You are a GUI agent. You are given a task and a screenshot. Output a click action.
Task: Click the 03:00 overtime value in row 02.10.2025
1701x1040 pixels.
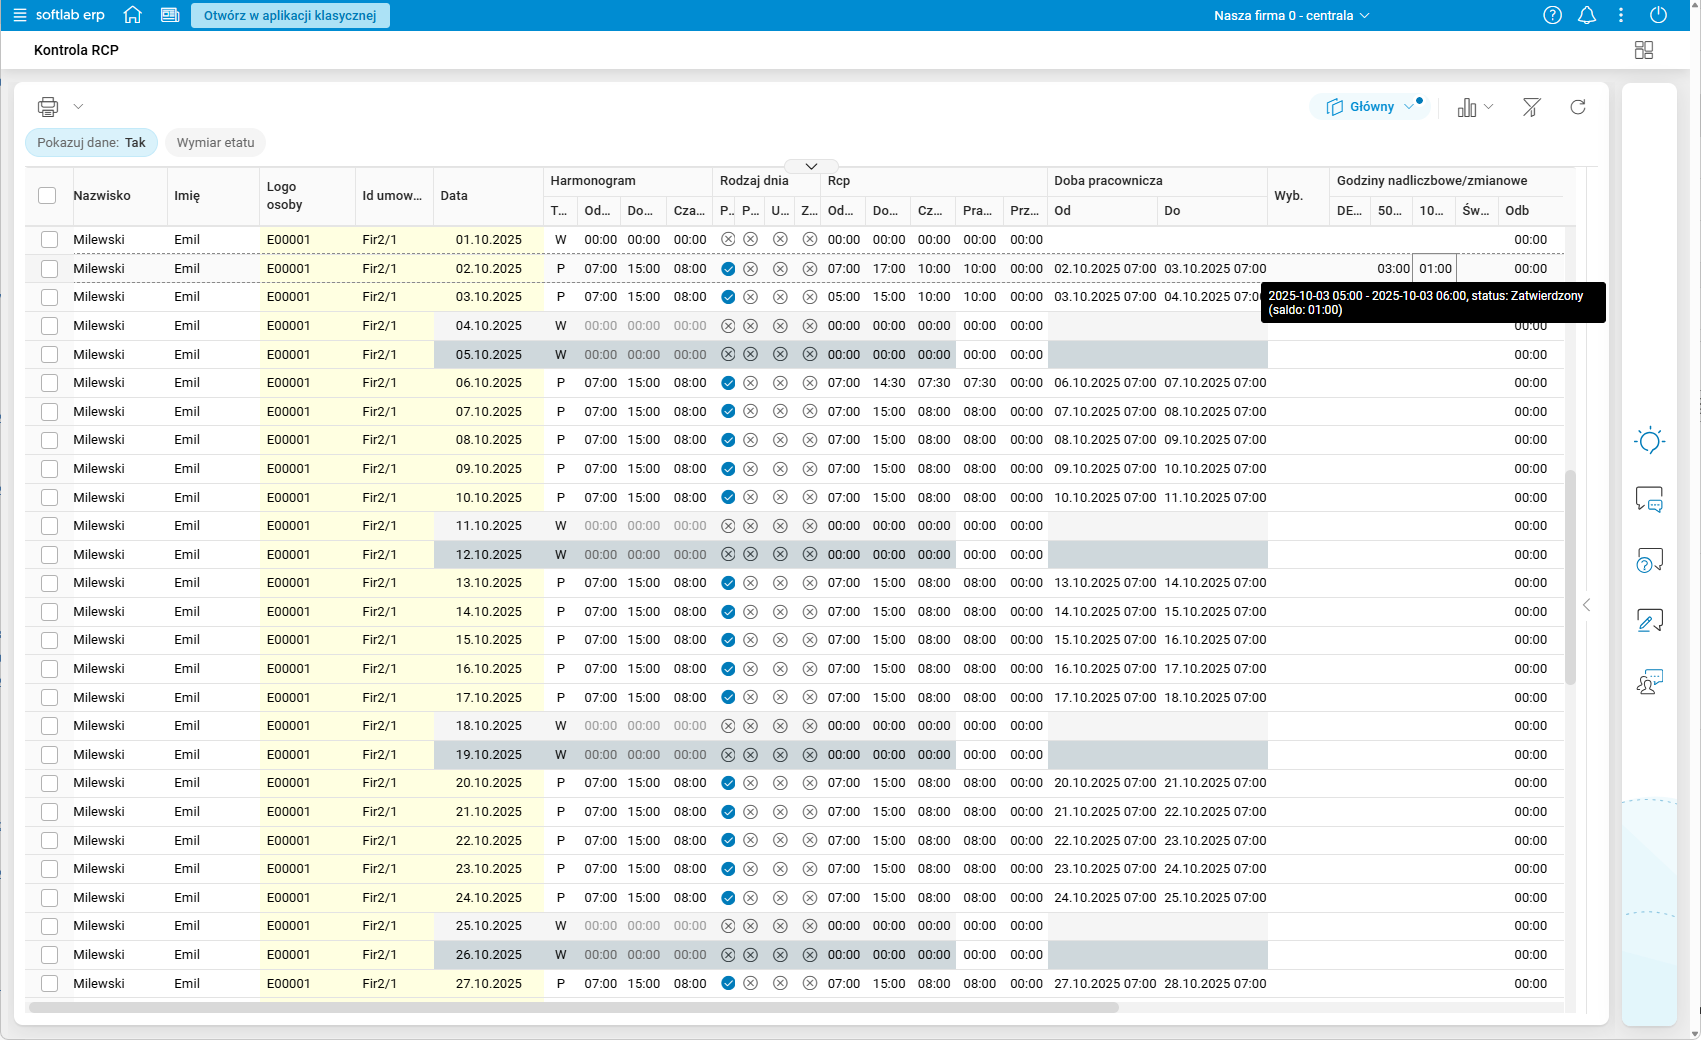click(x=1393, y=269)
